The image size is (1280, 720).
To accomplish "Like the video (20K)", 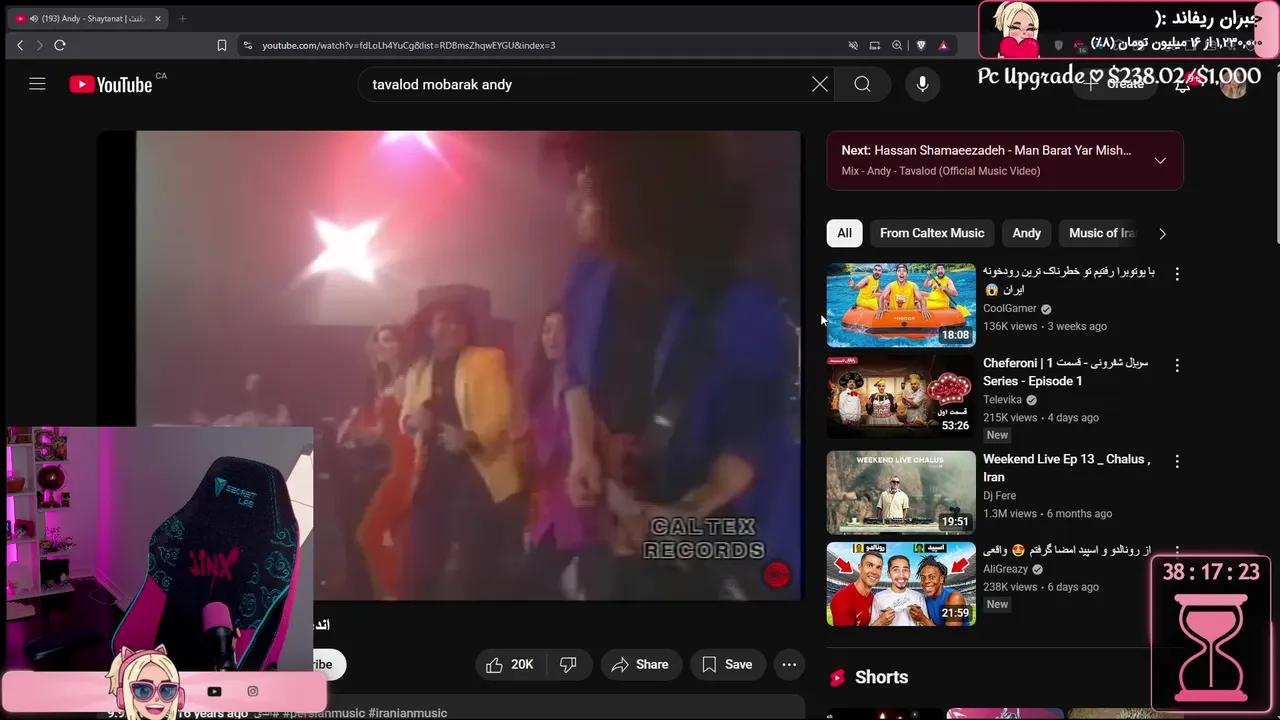I will pyautogui.click(x=509, y=664).
